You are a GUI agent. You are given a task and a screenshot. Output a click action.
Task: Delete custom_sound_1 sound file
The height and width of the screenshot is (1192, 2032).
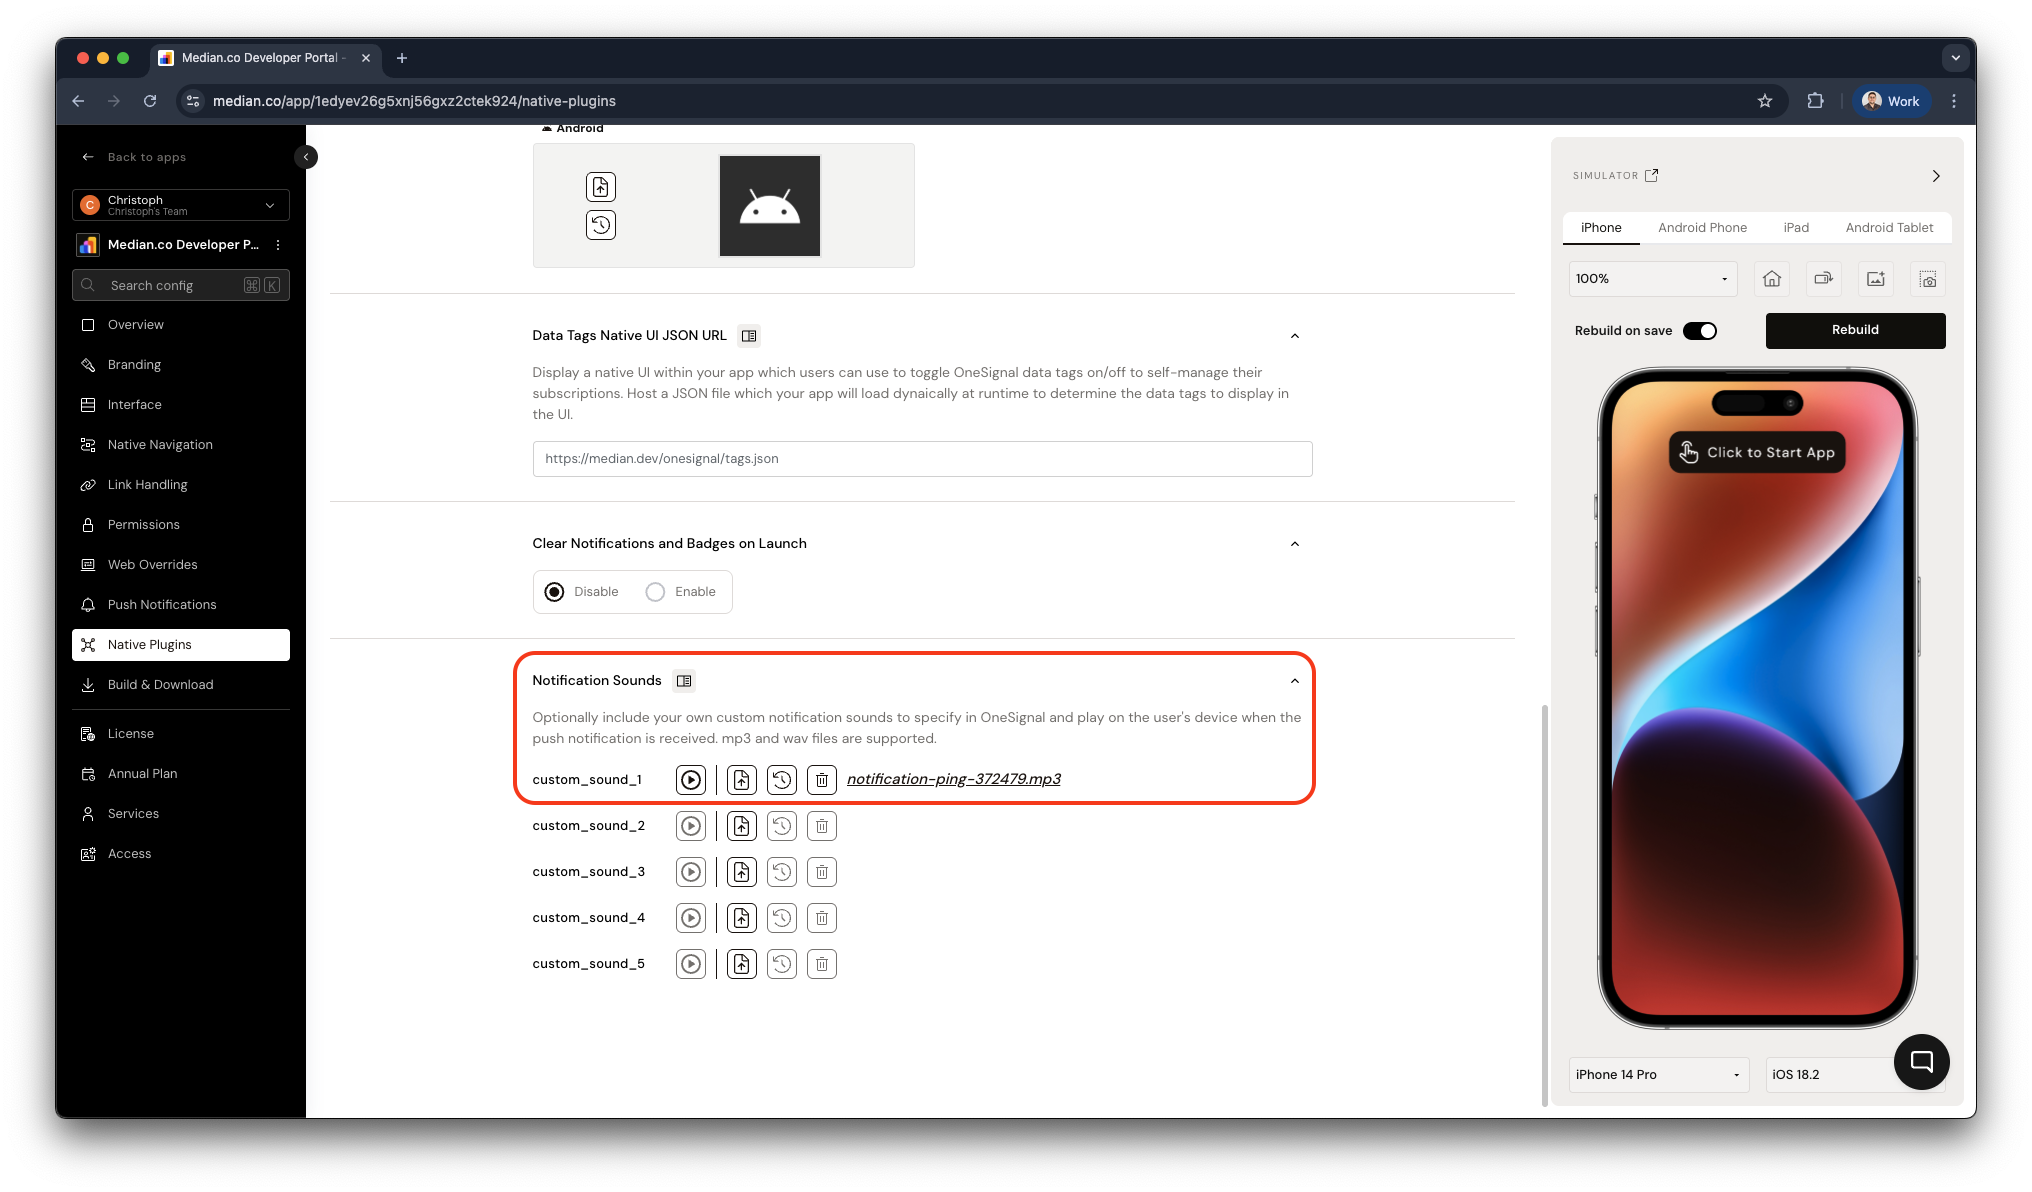pyautogui.click(x=821, y=780)
